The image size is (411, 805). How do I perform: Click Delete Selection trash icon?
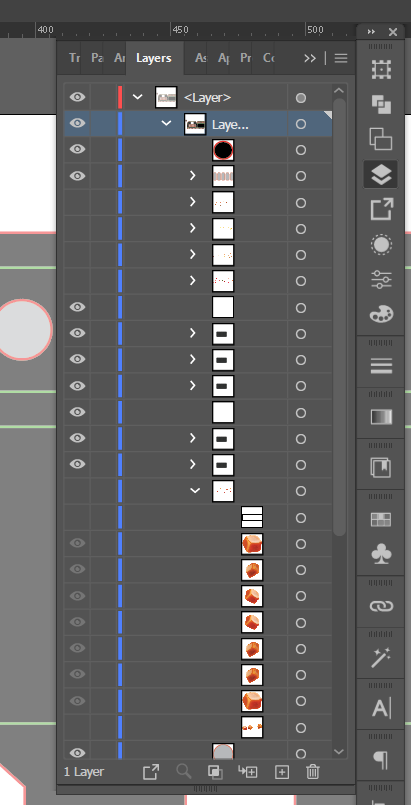point(313,772)
